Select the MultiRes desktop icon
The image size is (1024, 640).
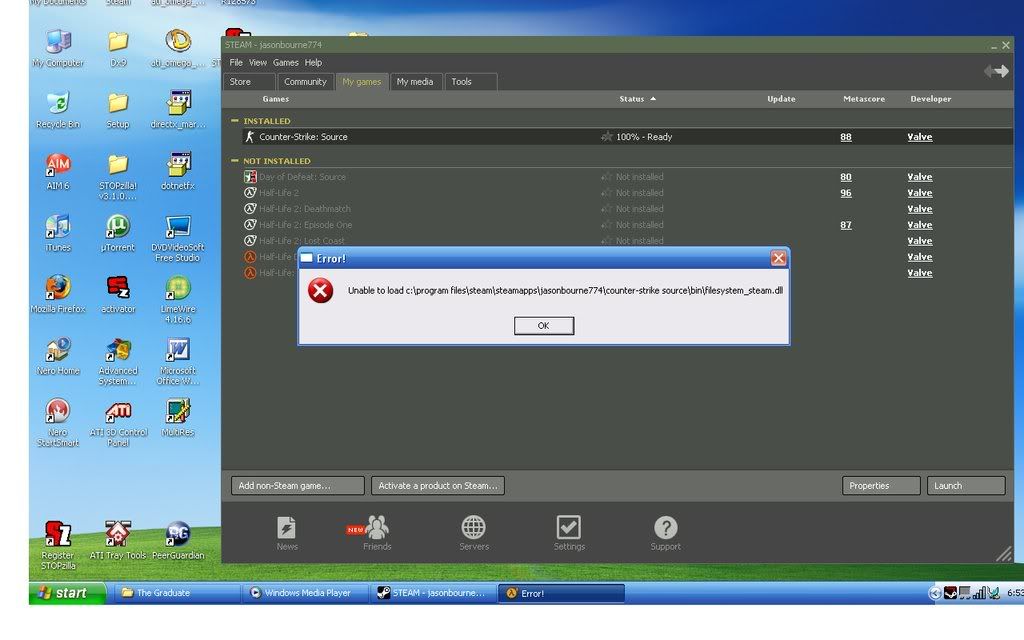point(178,417)
